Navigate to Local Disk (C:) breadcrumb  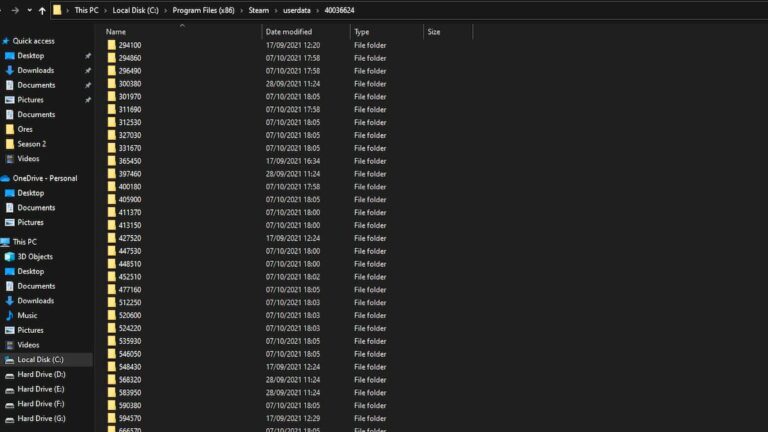coord(136,10)
